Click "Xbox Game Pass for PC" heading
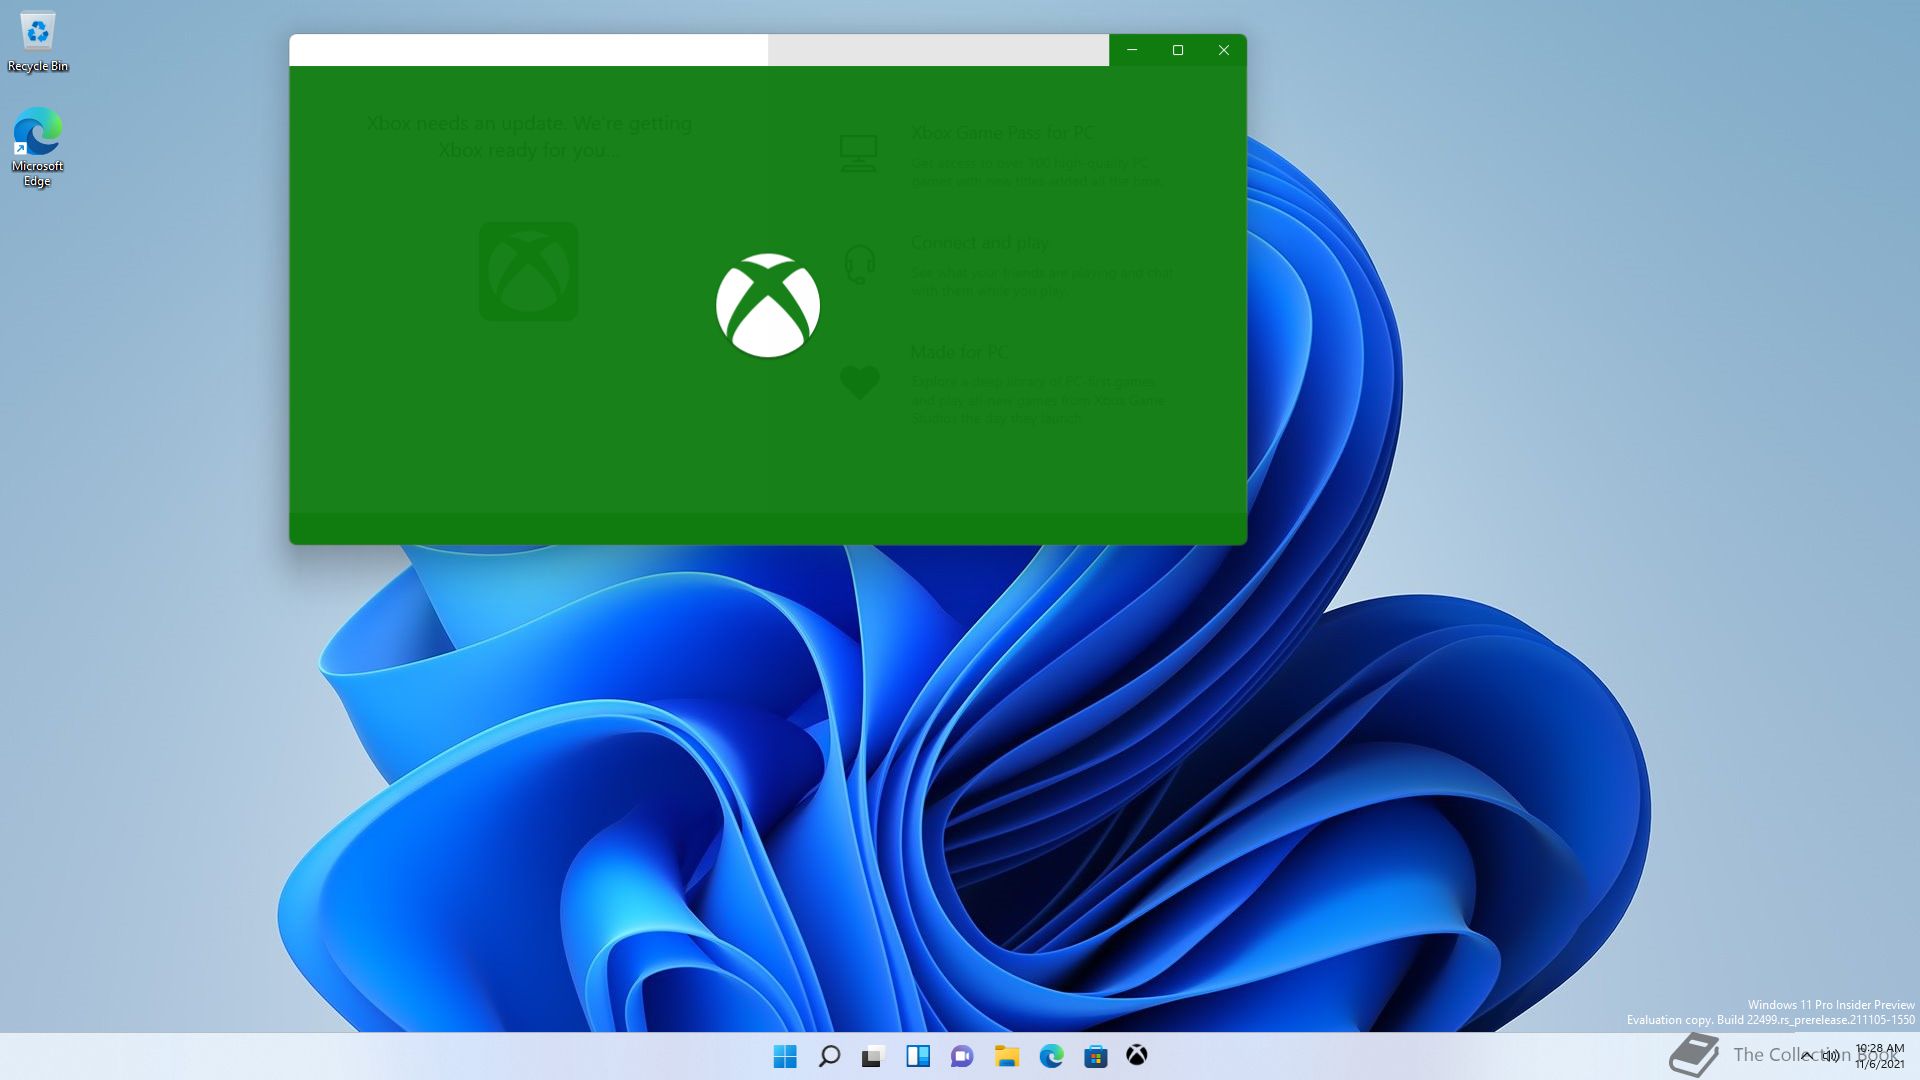The height and width of the screenshot is (1080, 1920). [x=1002, y=133]
